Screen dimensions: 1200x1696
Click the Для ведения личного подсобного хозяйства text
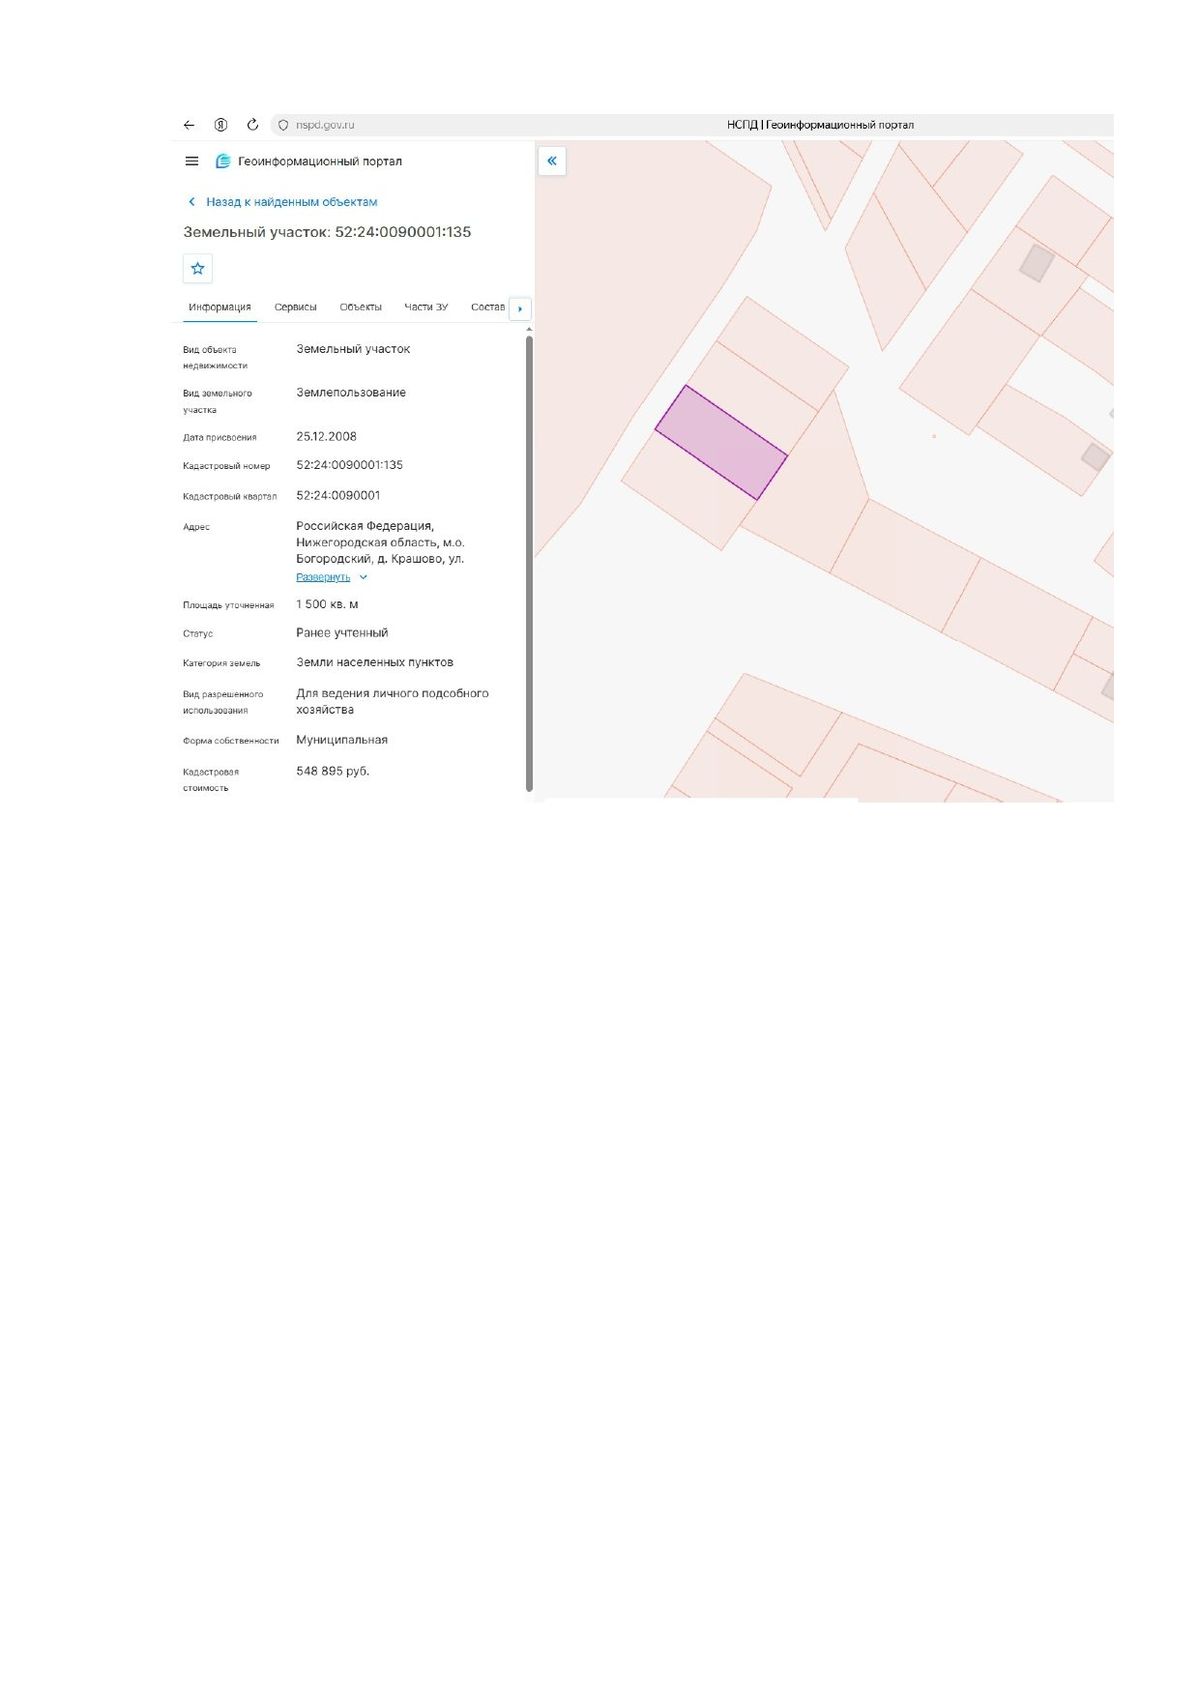click(392, 701)
